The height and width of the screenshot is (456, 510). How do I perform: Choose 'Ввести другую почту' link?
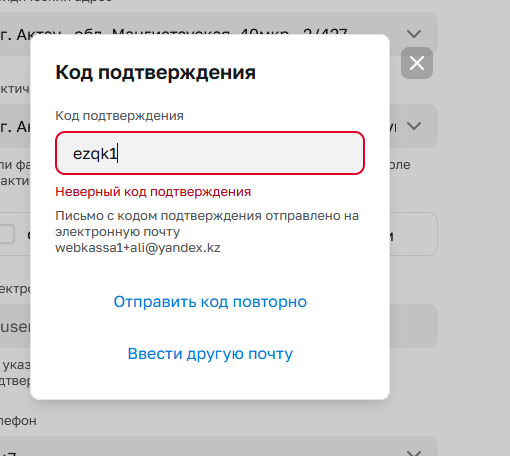click(210, 354)
